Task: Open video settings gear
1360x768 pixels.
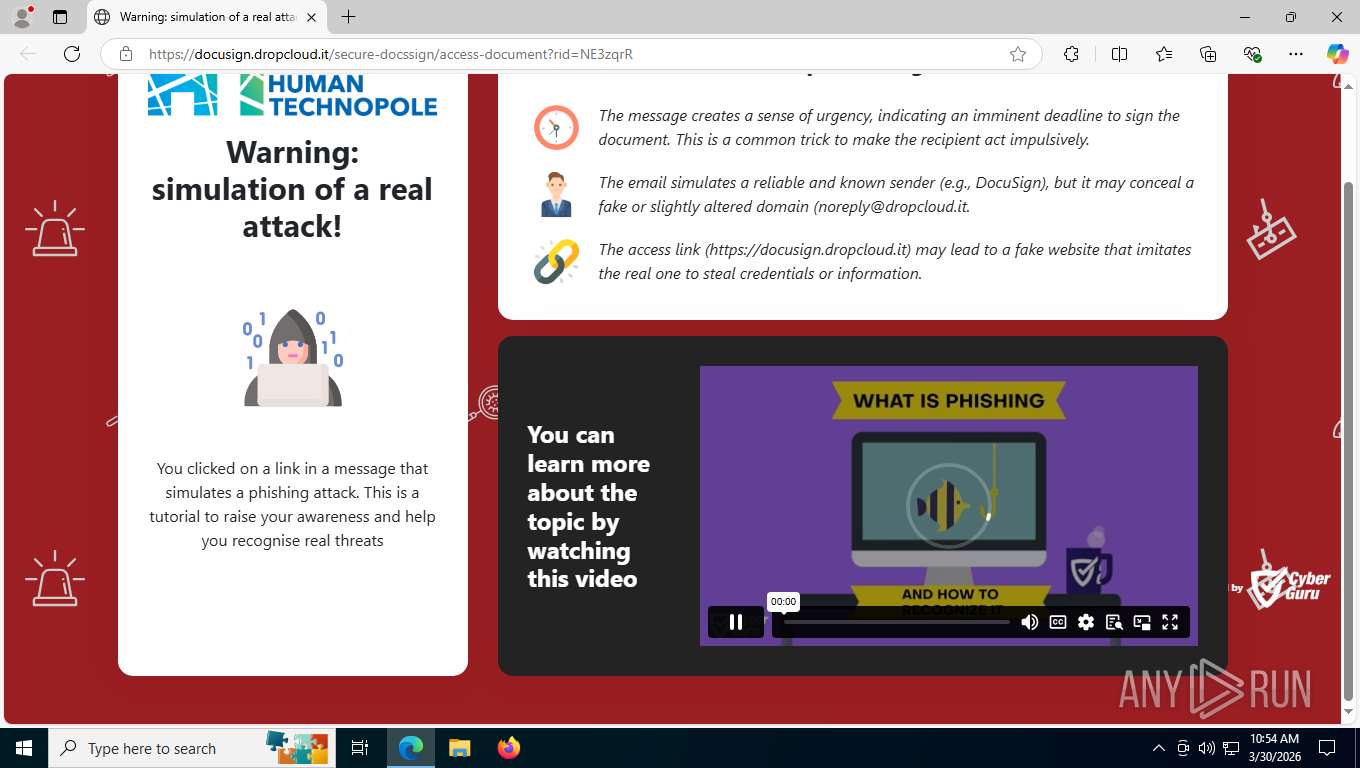Action: tap(1086, 622)
